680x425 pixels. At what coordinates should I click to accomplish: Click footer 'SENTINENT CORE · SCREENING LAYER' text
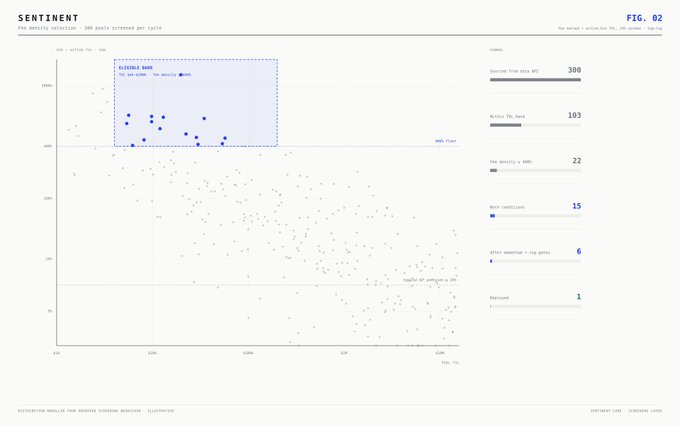pos(626,411)
